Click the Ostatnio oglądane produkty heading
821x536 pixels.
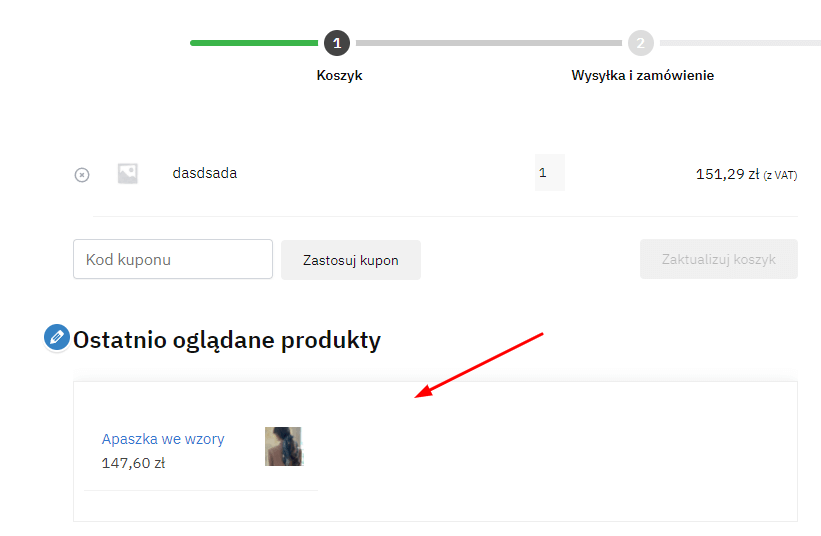click(227, 340)
